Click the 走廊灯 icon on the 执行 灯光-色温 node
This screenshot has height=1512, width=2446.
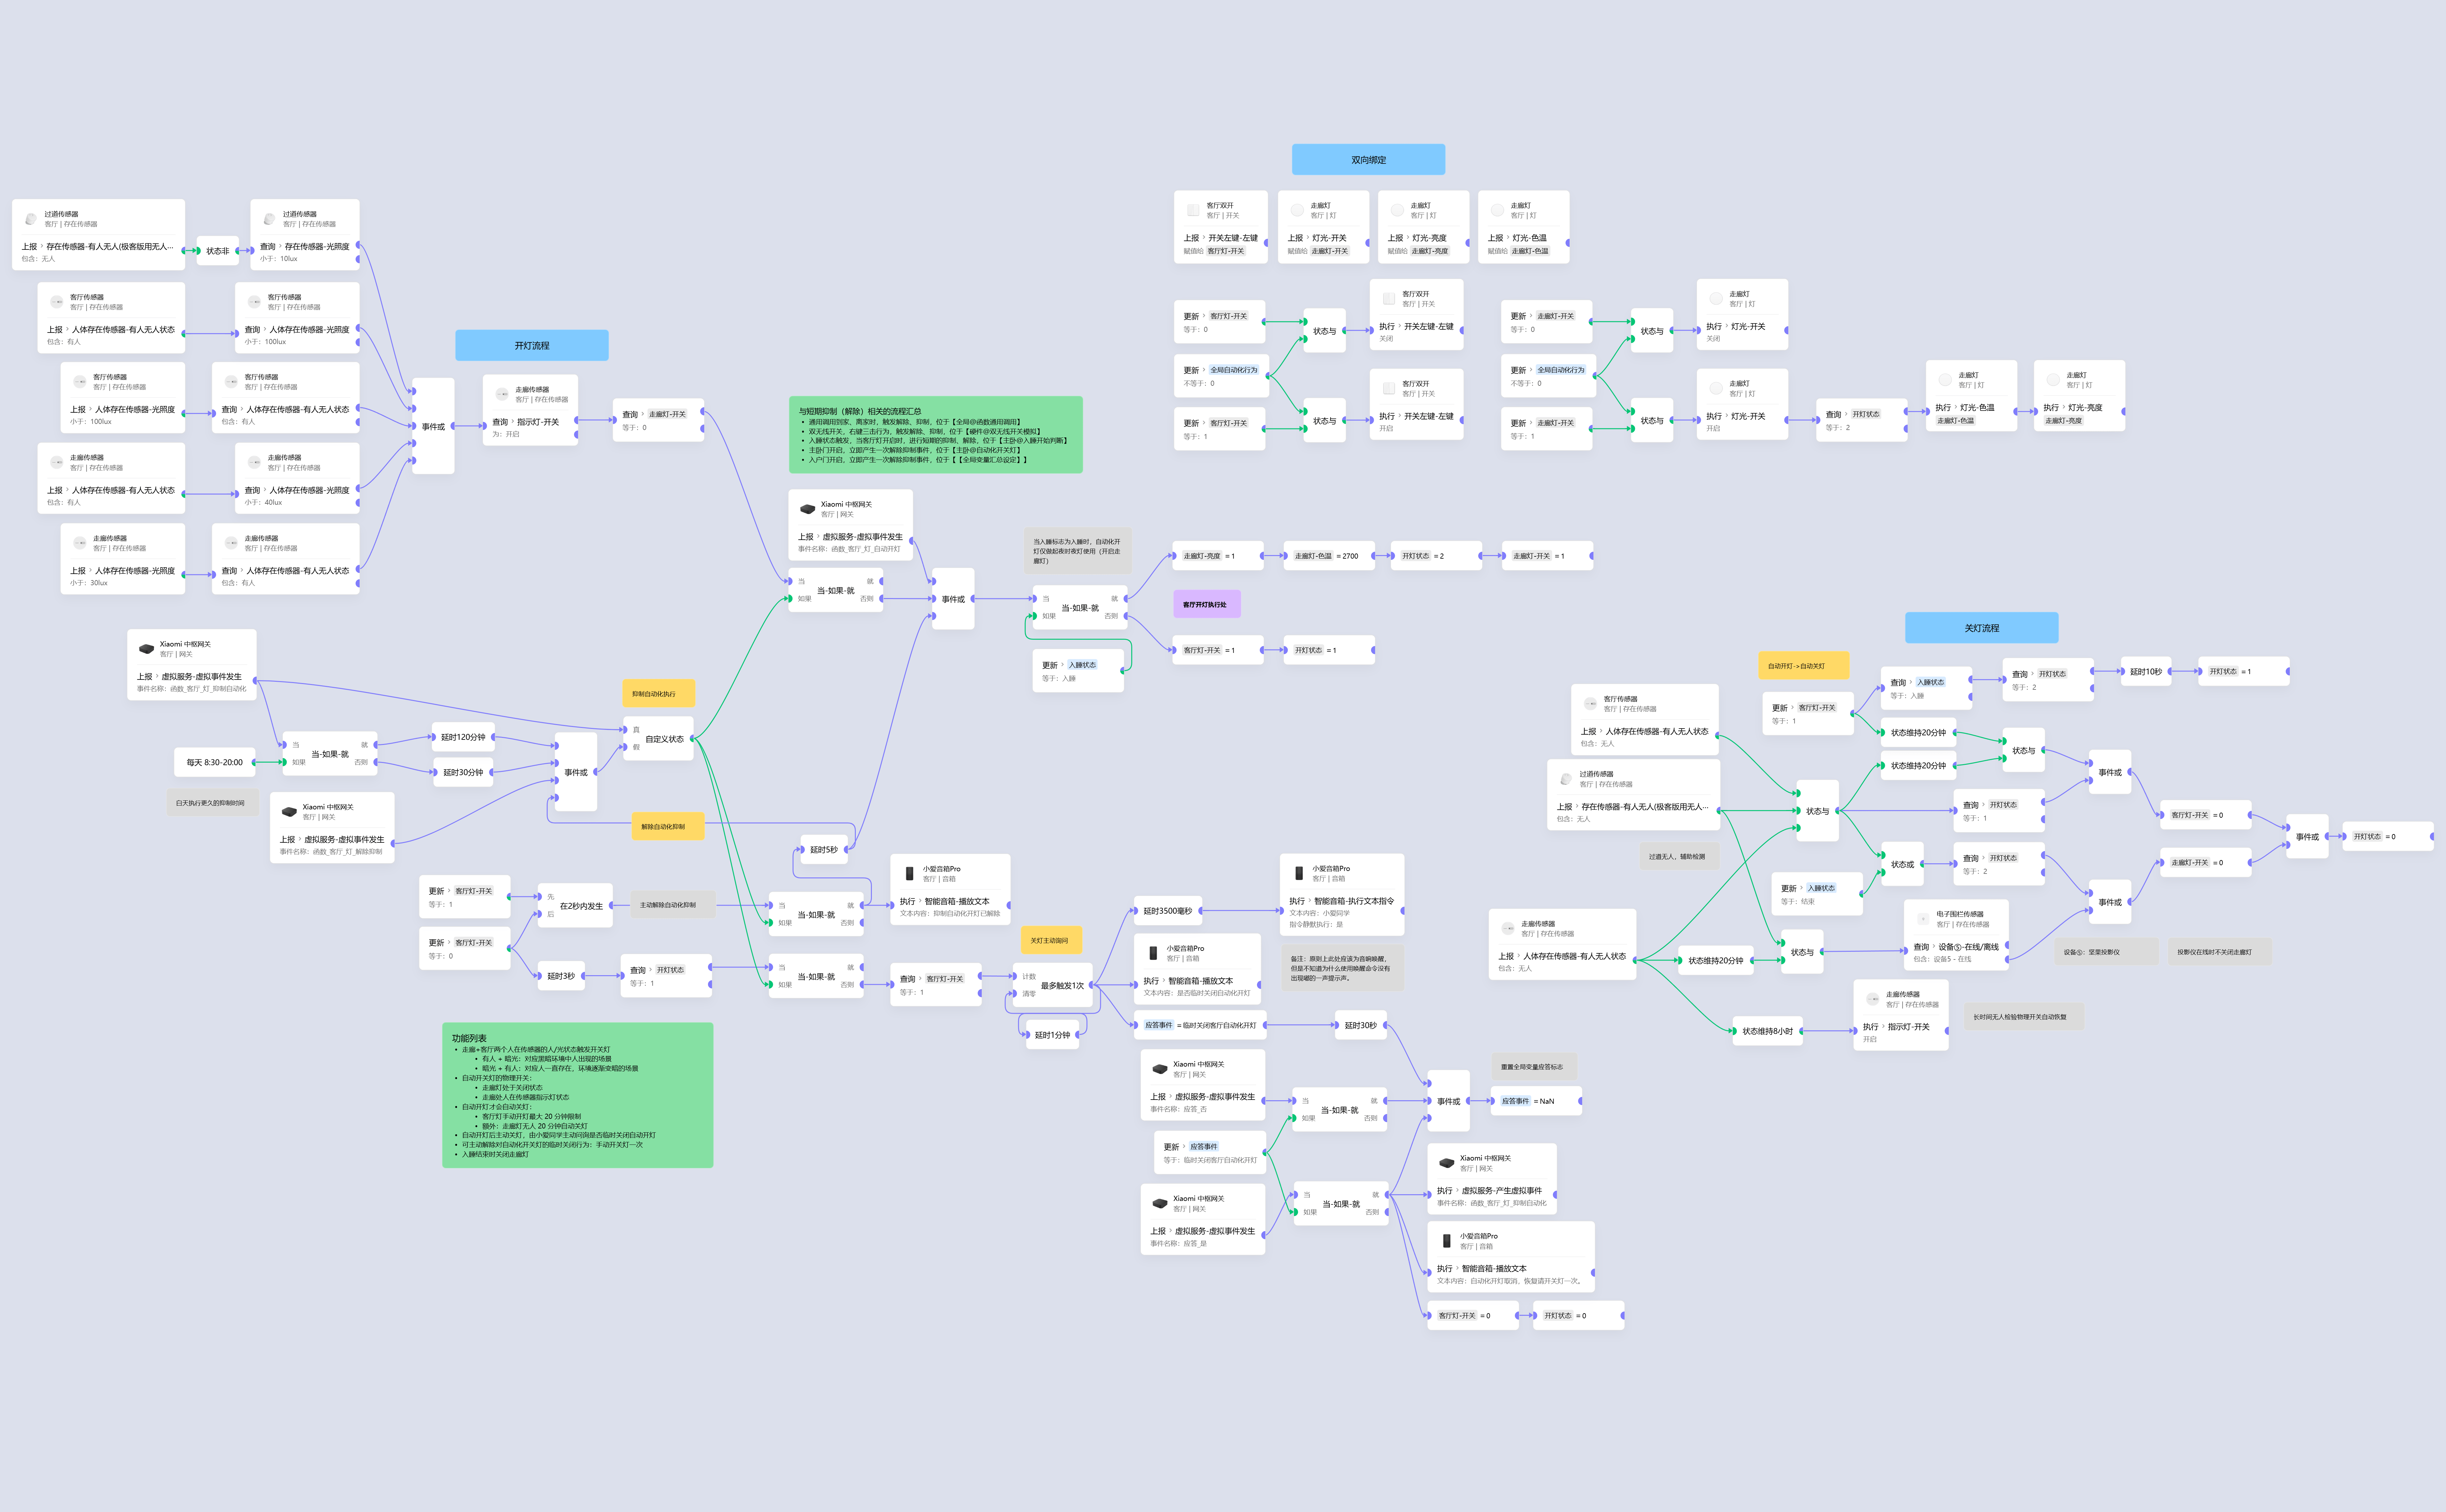coord(1945,380)
